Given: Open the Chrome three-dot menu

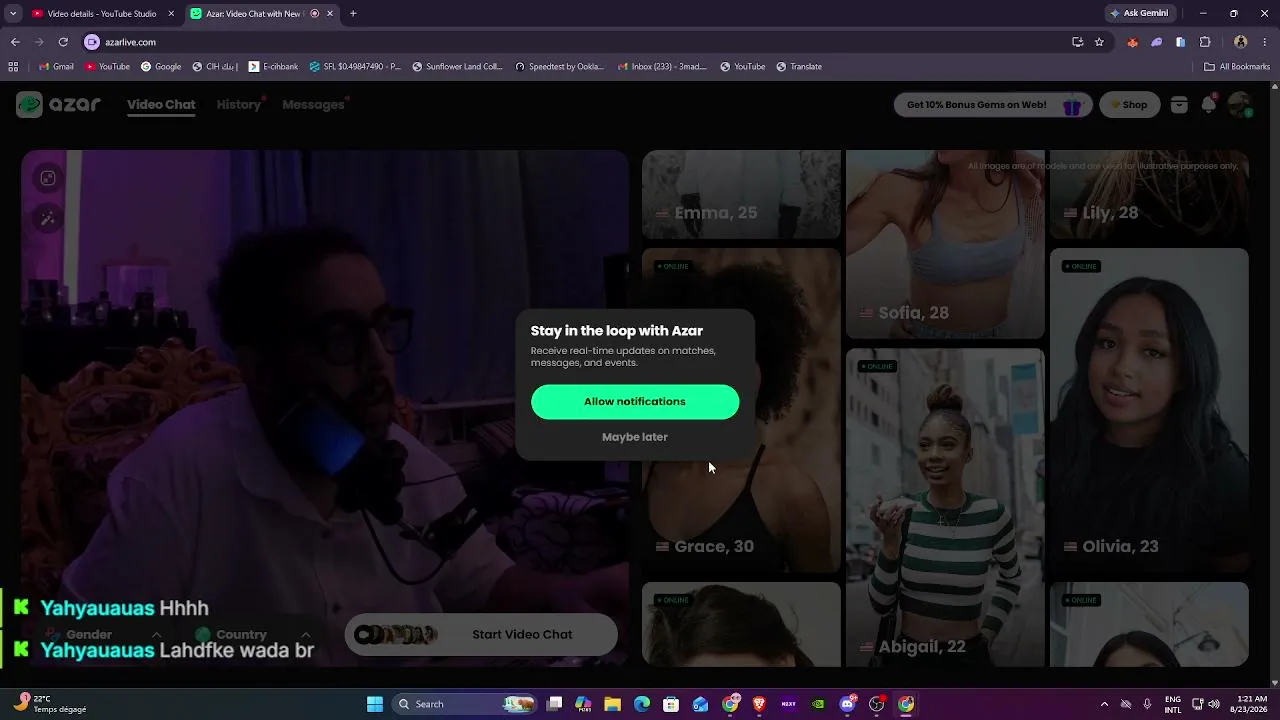Looking at the screenshot, I should tap(1266, 42).
